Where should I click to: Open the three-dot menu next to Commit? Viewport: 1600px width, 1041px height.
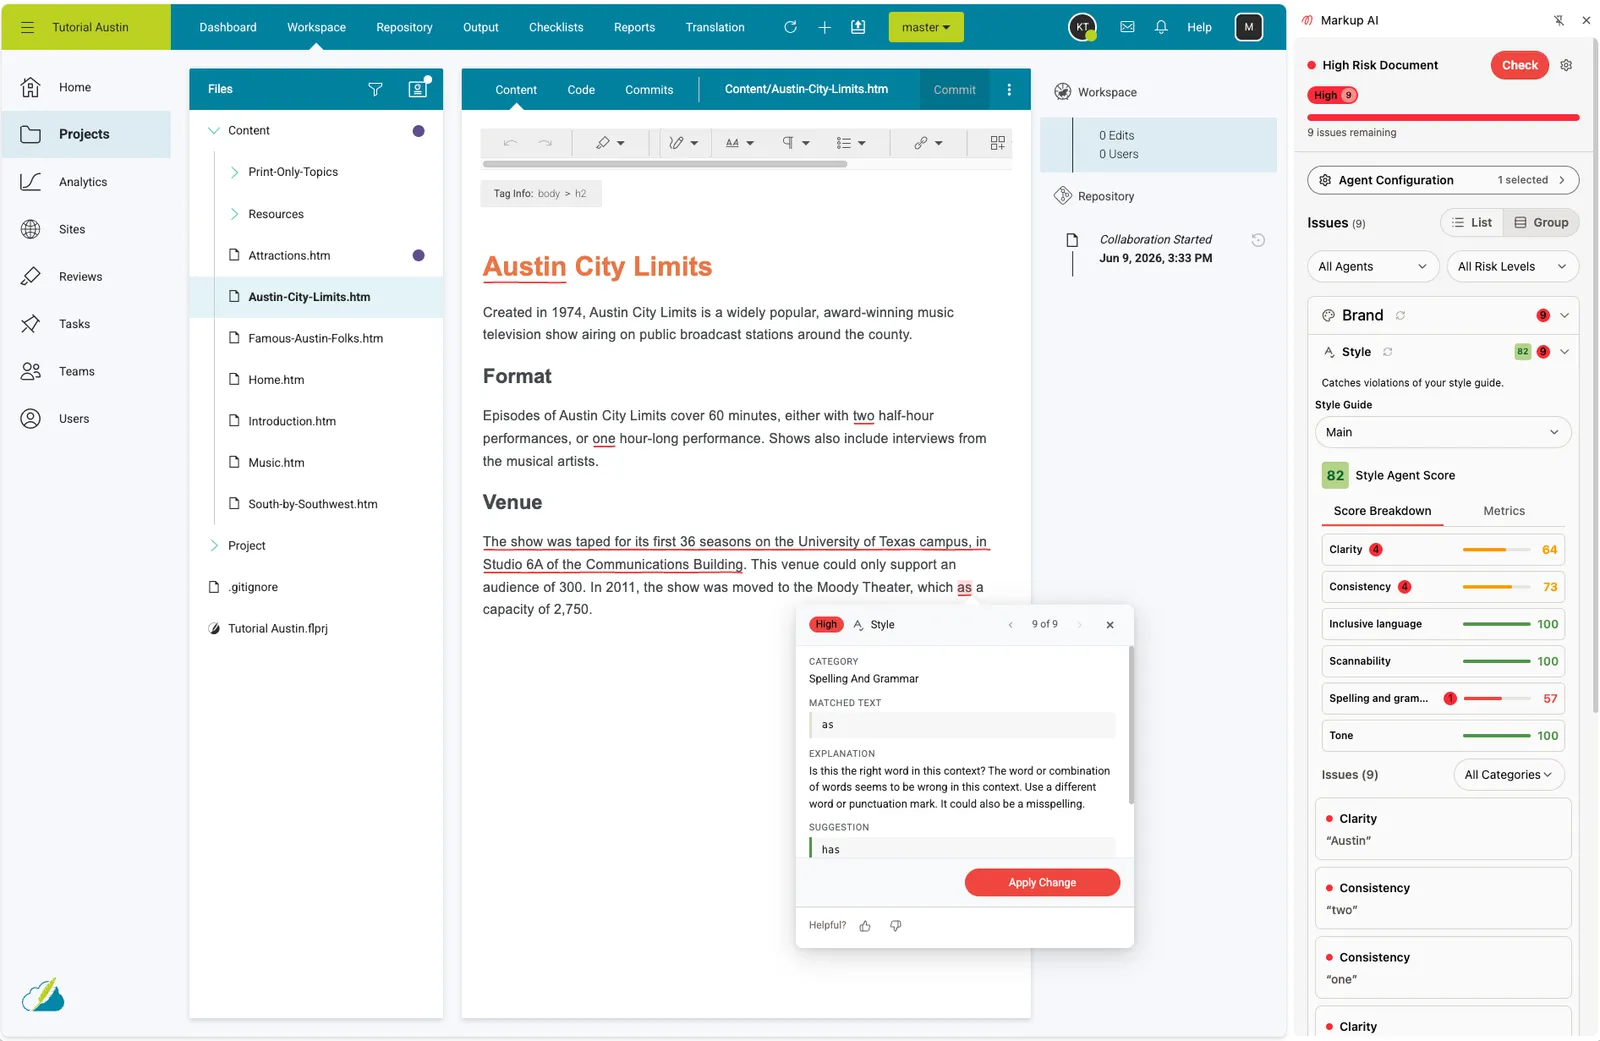coord(1009,89)
